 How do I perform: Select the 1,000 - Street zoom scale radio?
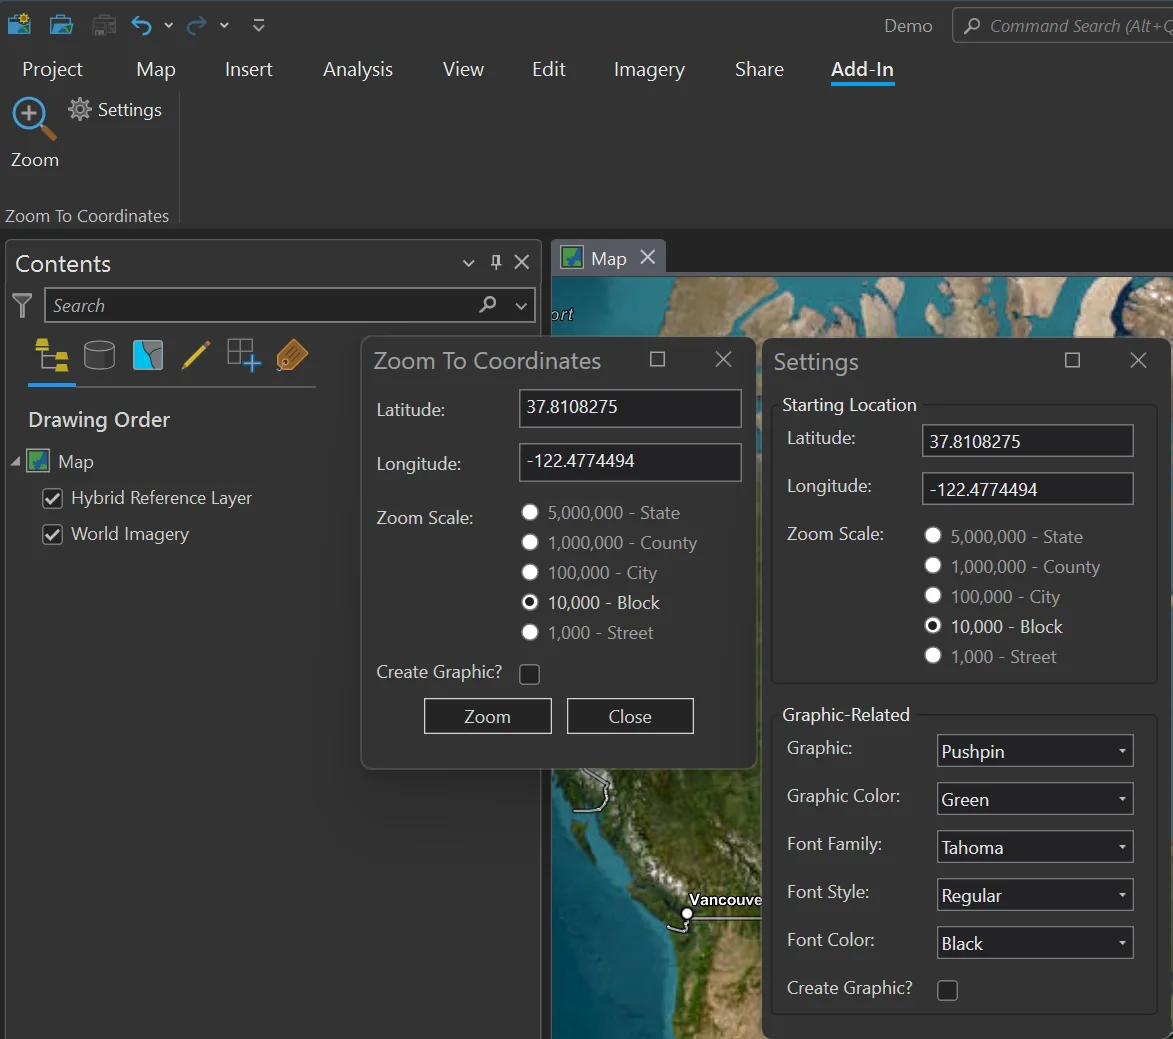(530, 632)
